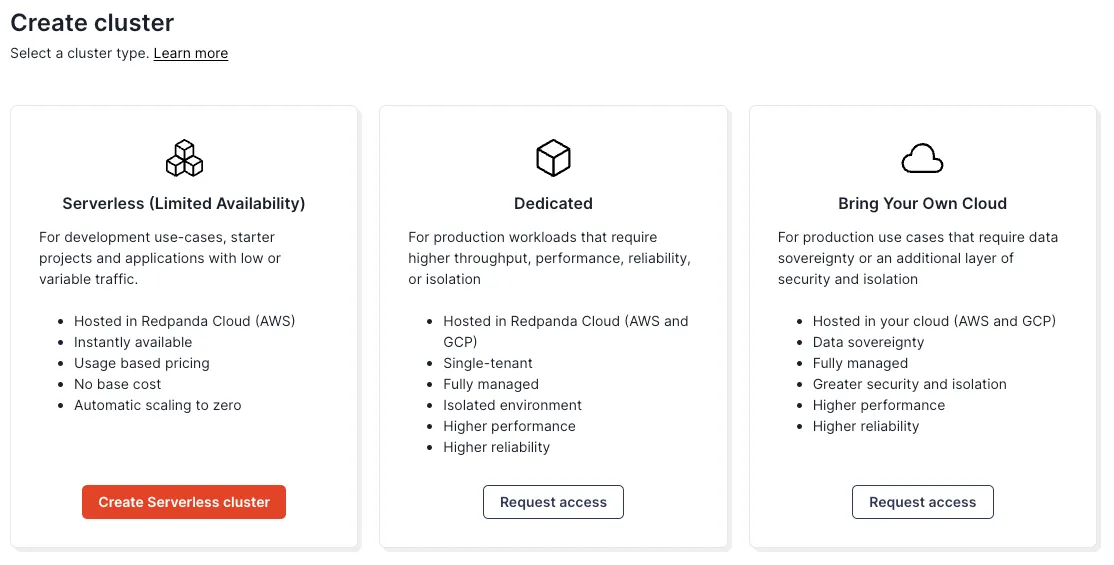Click the Bring Your Own Cloud icon
Image resolution: width=1114 pixels, height=565 pixels.
tap(922, 158)
